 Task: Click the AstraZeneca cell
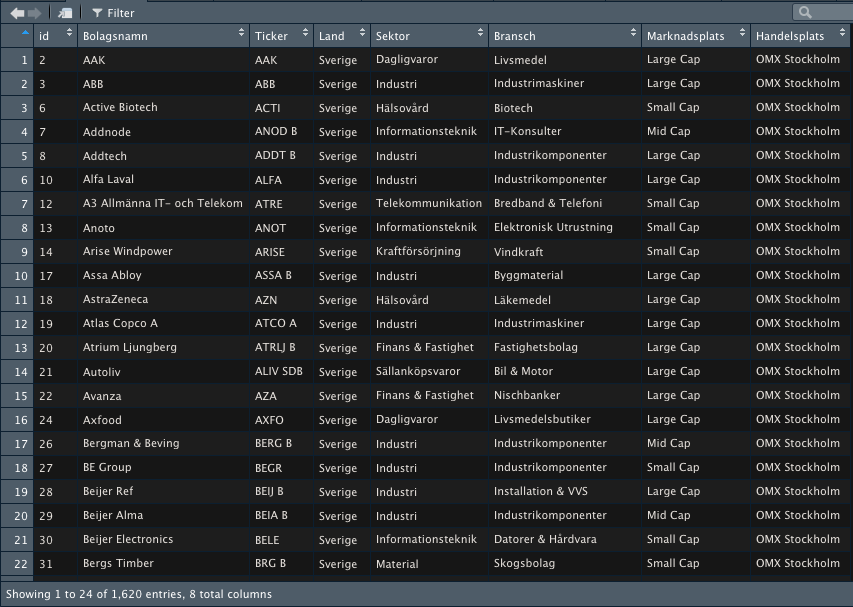[163, 300]
